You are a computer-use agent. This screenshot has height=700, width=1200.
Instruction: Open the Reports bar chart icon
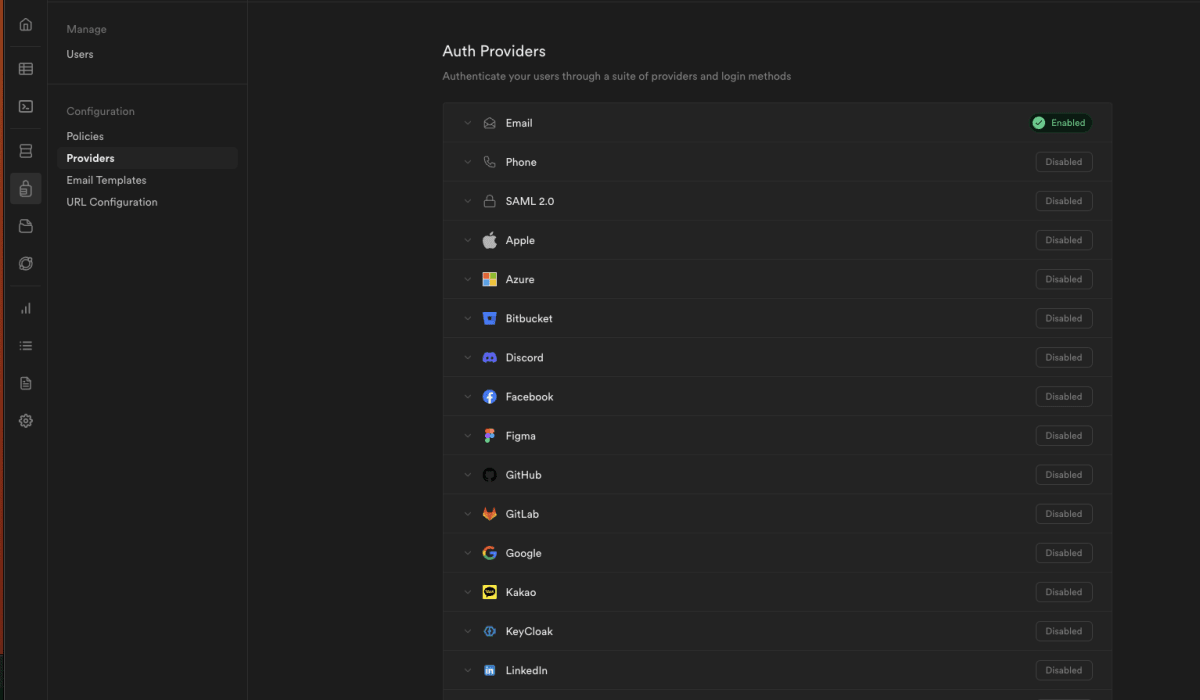pyautogui.click(x=26, y=308)
